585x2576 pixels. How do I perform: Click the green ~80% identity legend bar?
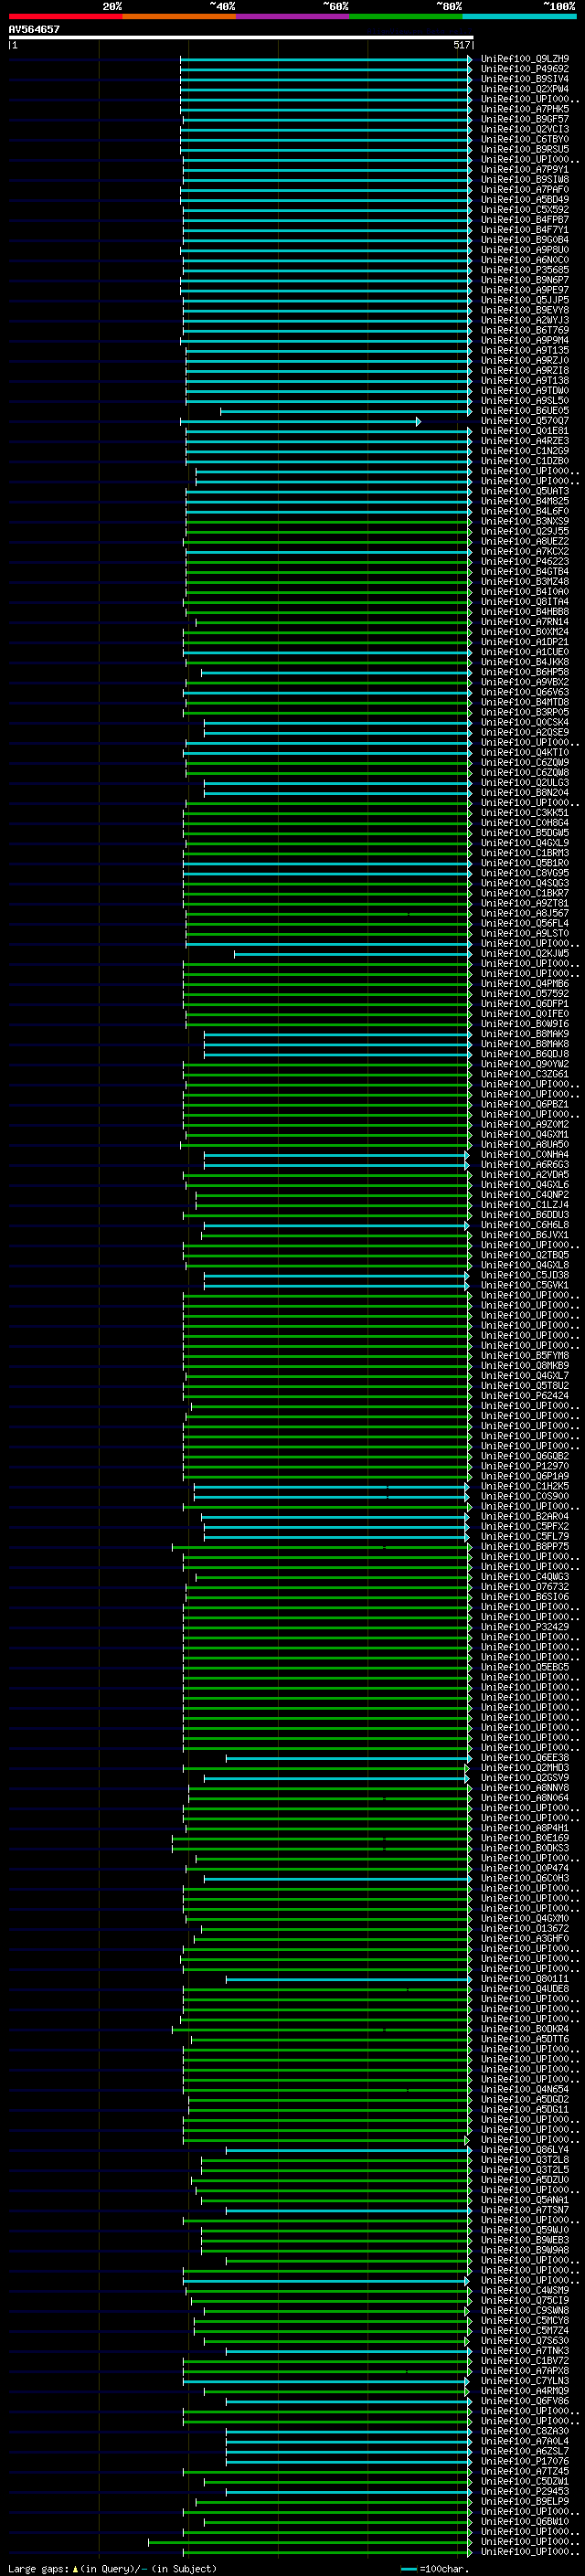pos(406,16)
